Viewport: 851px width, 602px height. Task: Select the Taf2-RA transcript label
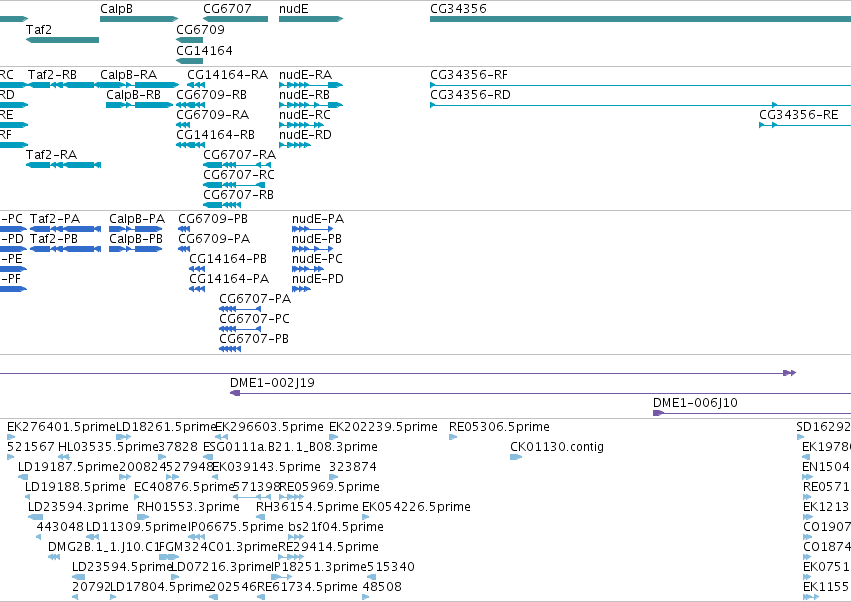coord(52,155)
